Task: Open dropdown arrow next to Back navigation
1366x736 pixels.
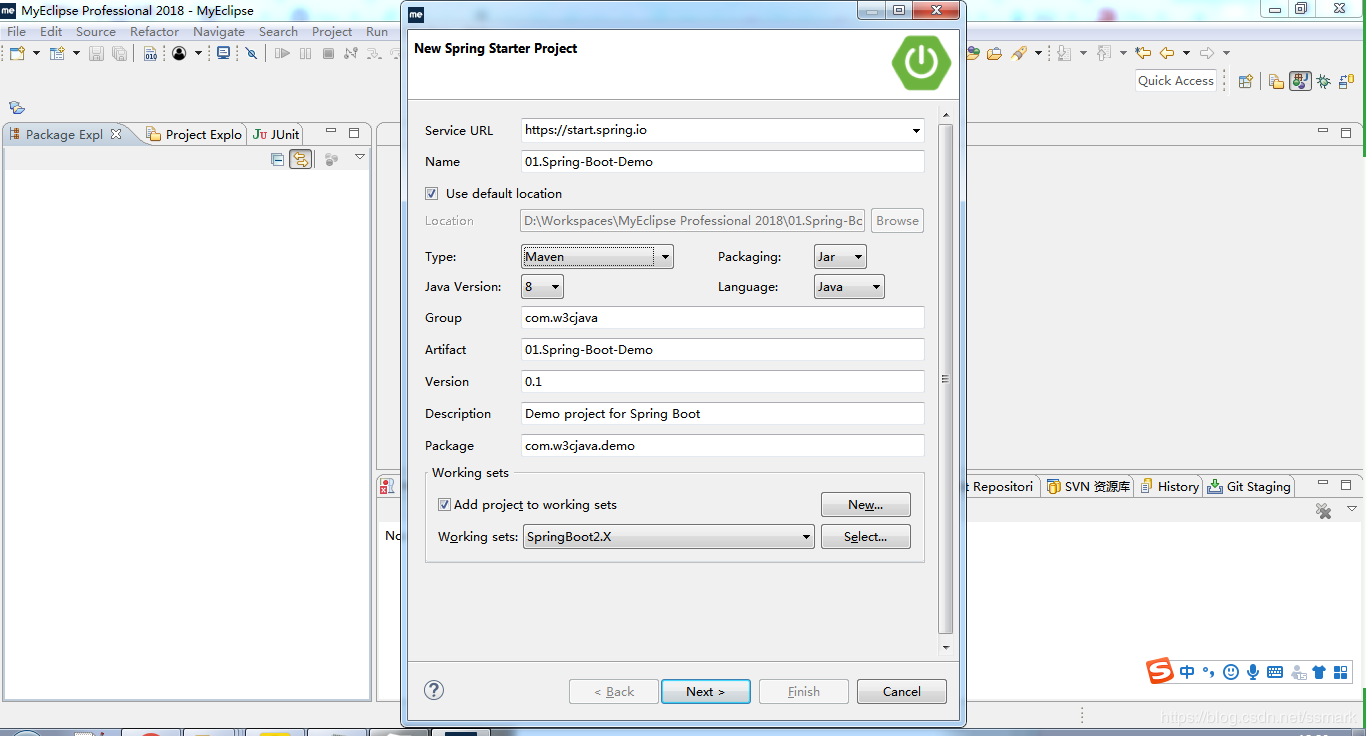Action: coord(1186,53)
